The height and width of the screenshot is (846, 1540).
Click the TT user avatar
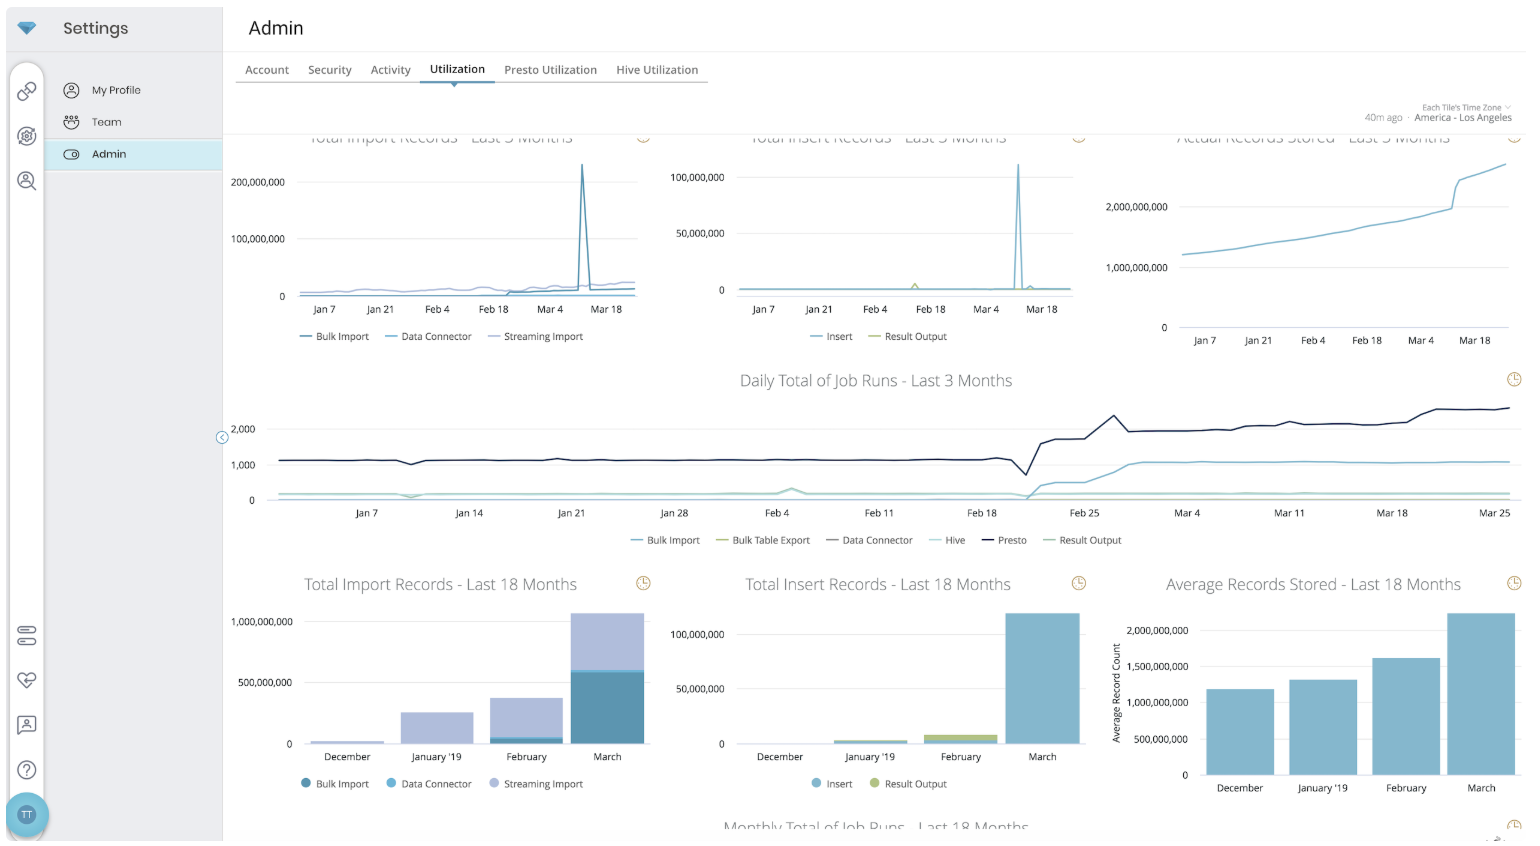pyautogui.click(x=27, y=815)
